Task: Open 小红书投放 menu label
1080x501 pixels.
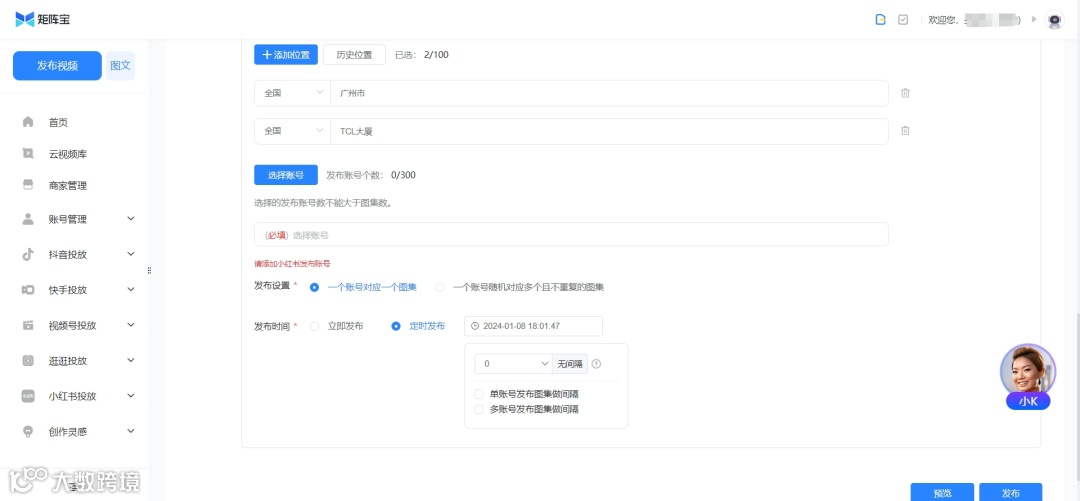Action: point(72,396)
